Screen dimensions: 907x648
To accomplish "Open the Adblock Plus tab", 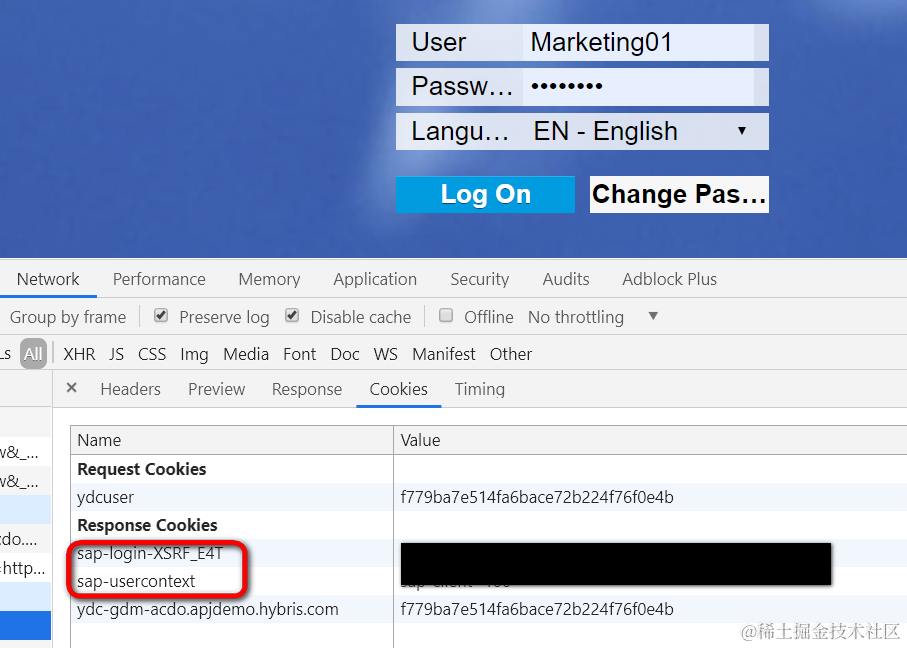I will tap(669, 279).
